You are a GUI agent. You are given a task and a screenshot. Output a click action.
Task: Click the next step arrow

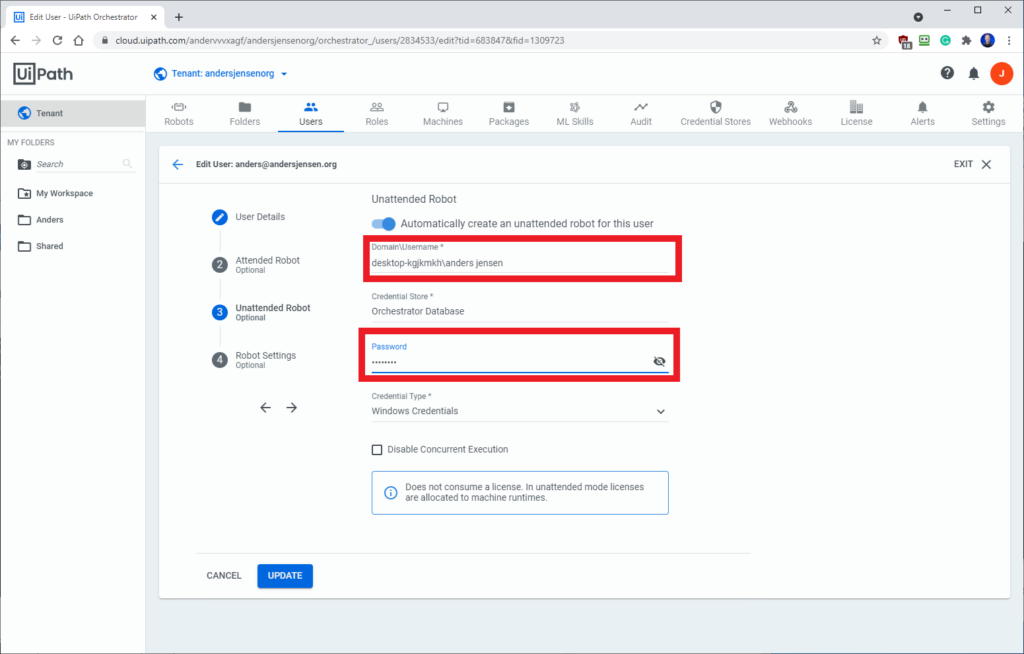(291, 408)
